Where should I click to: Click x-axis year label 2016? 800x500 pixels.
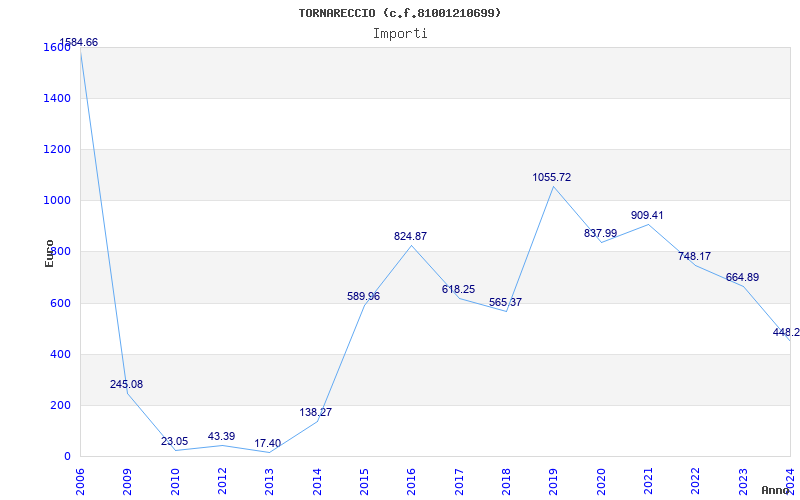[411, 482]
